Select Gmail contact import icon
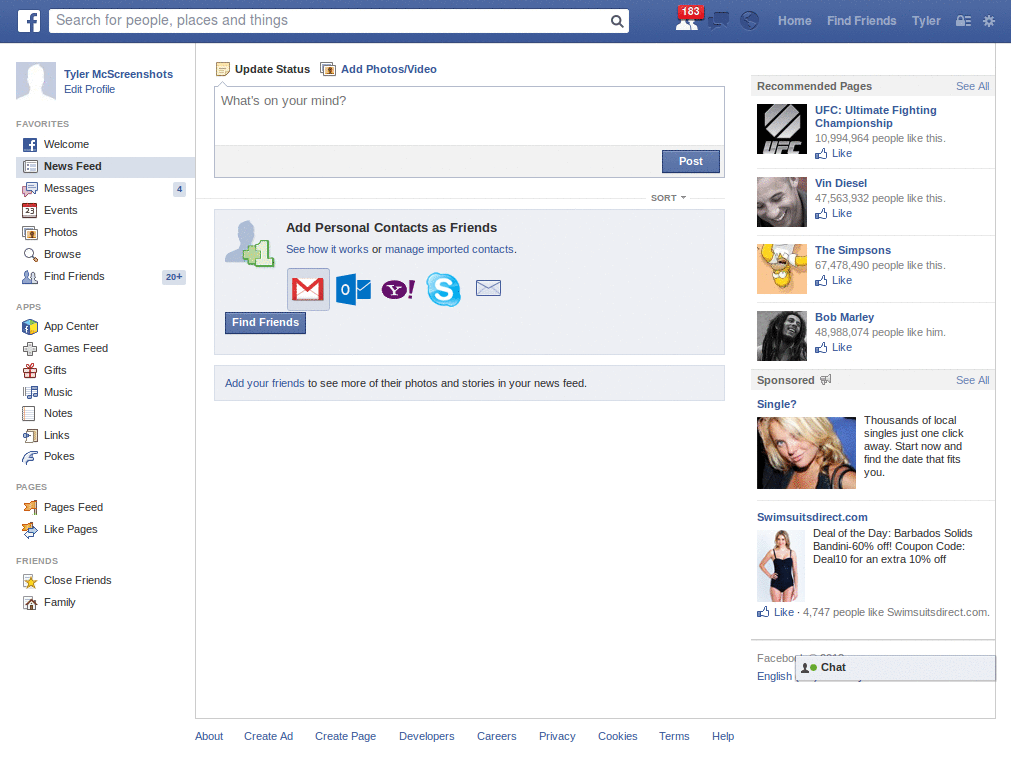Image resolution: width=1024 pixels, height=768 pixels. (x=308, y=289)
